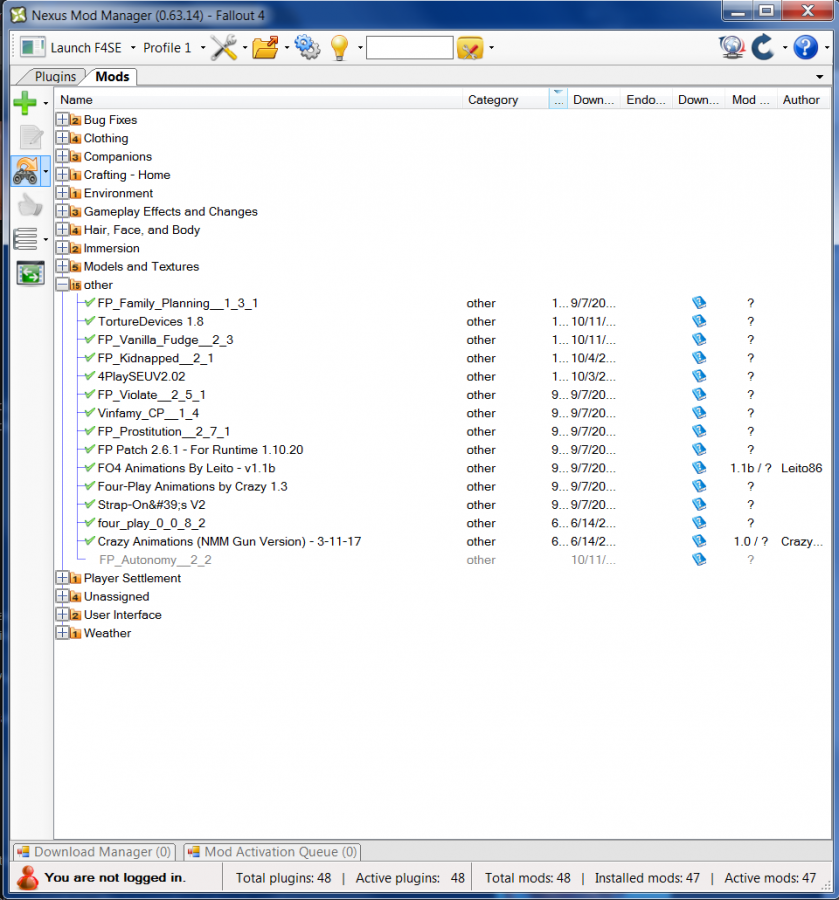Click the motorbike icon in left sidebar
The width and height of the screenshot is (839, 900).
tap(26, 171)
